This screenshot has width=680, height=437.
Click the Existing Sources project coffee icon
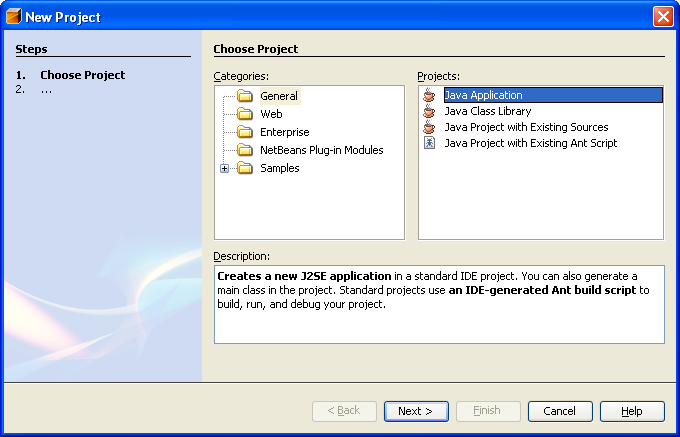(x=429, y=127)
